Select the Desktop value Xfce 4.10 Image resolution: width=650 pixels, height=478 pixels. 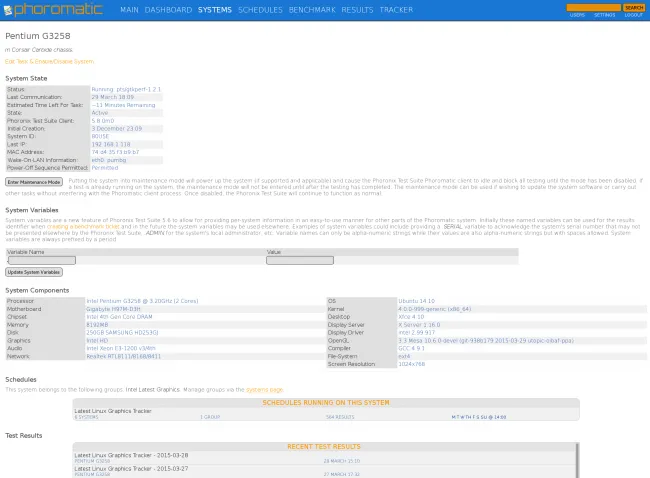tap(411, 317)
